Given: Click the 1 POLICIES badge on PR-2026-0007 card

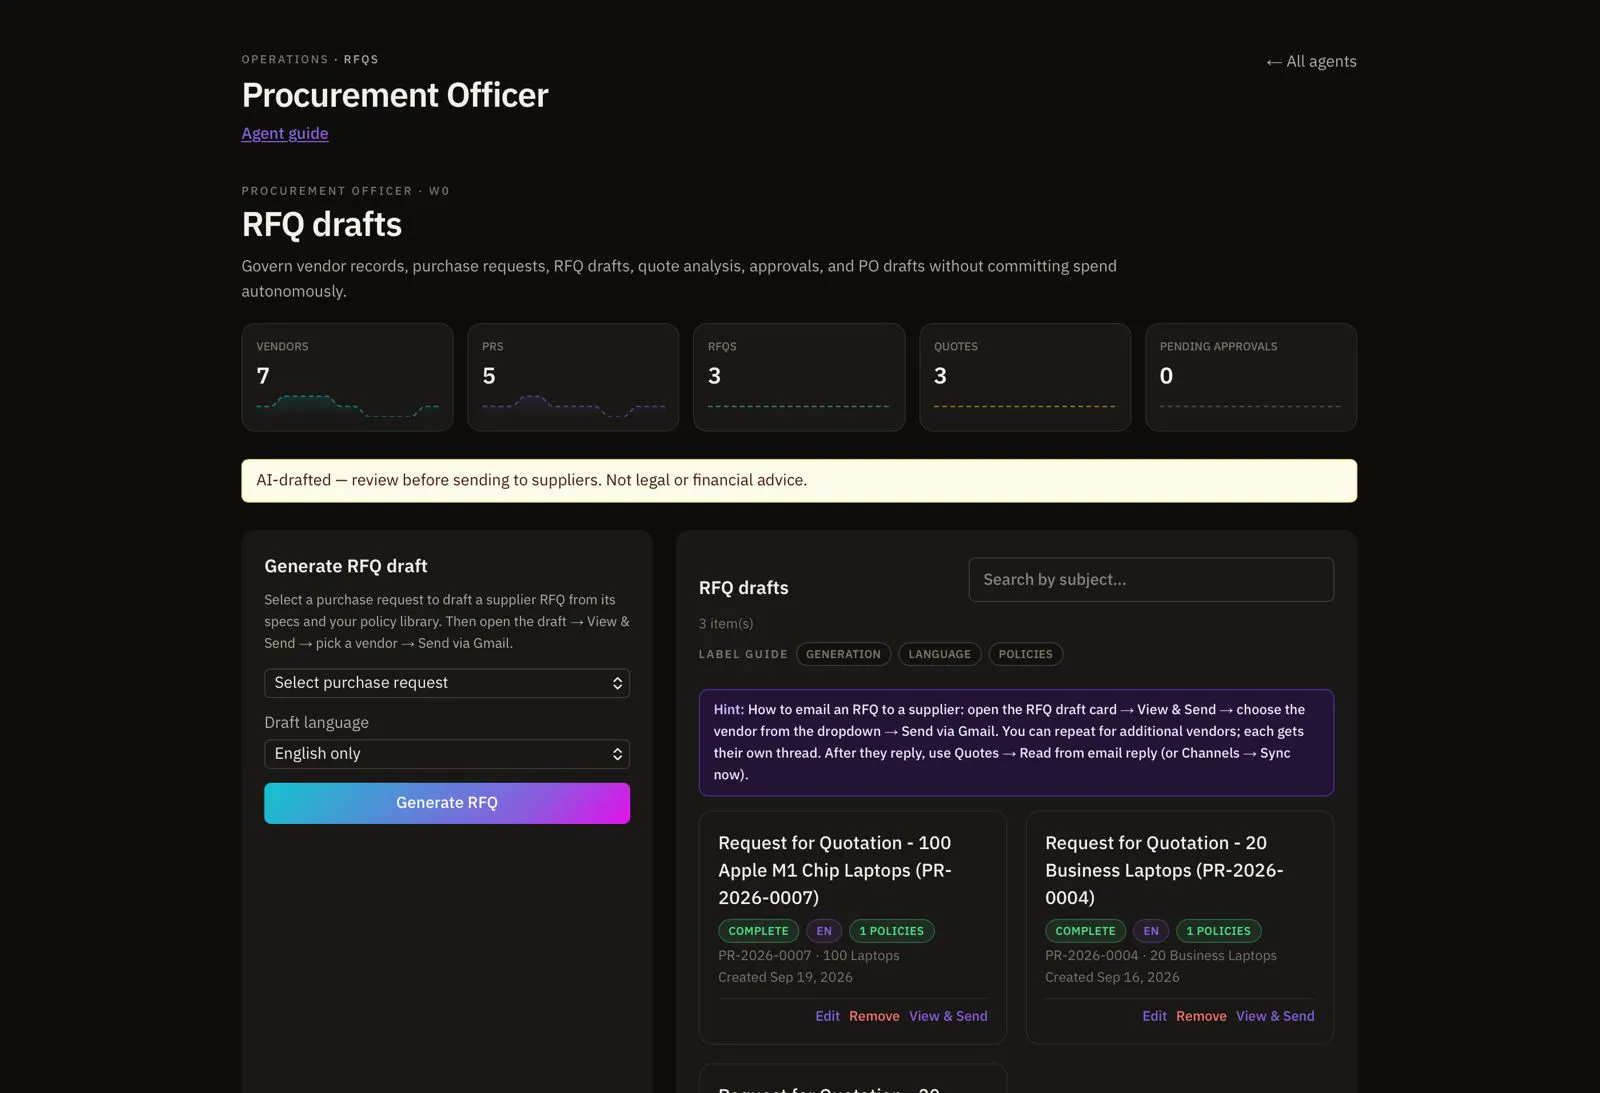Looking at the screenshot, I should click(891, 931).
